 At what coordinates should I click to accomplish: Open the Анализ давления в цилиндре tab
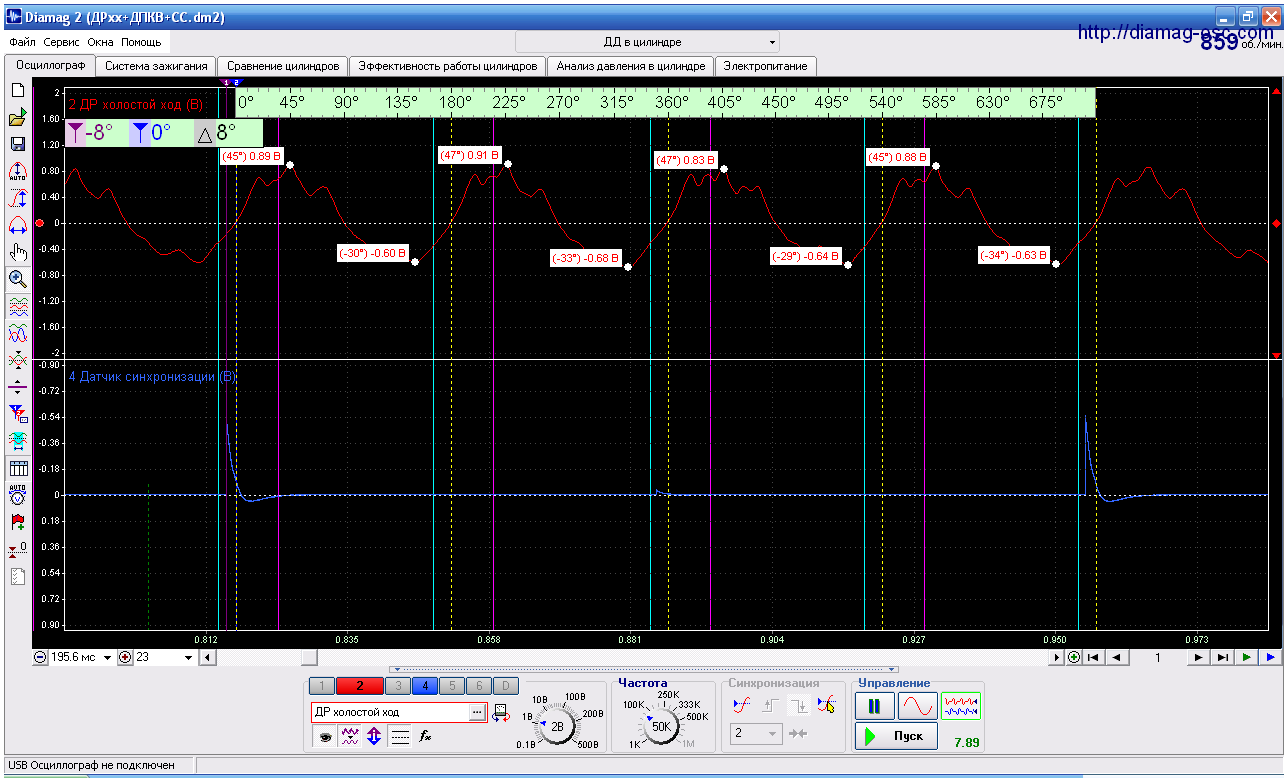(631, 66)
